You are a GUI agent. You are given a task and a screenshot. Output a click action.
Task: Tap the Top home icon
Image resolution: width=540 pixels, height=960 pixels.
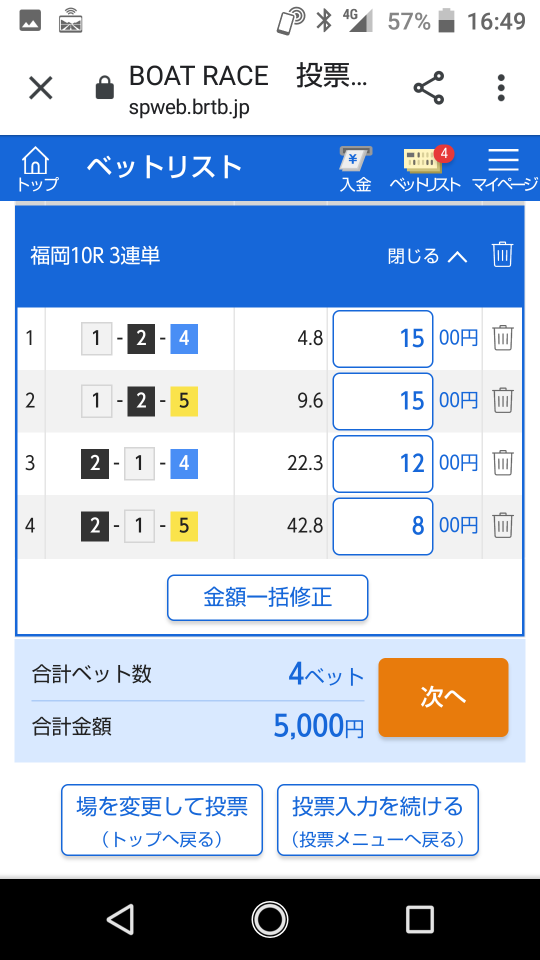coord(37,170)
